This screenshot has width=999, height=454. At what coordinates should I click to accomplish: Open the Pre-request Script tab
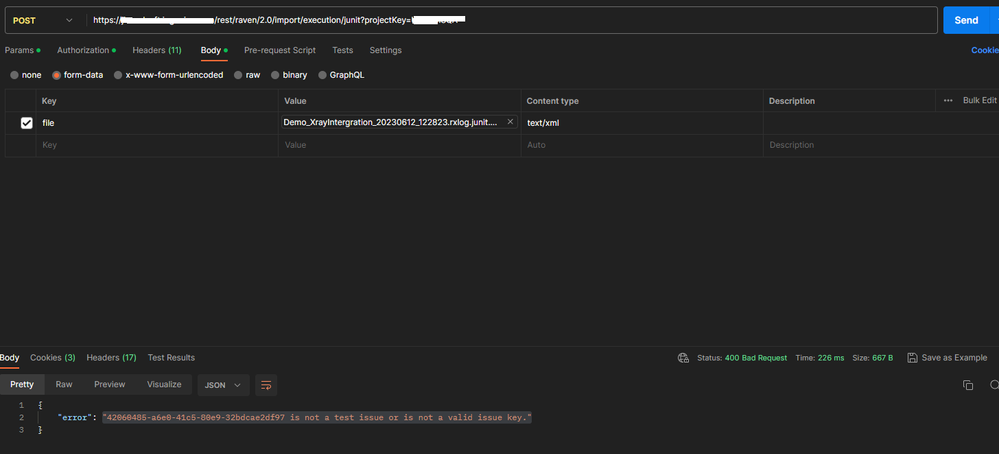pyautogui.click(x=280, y=50)
